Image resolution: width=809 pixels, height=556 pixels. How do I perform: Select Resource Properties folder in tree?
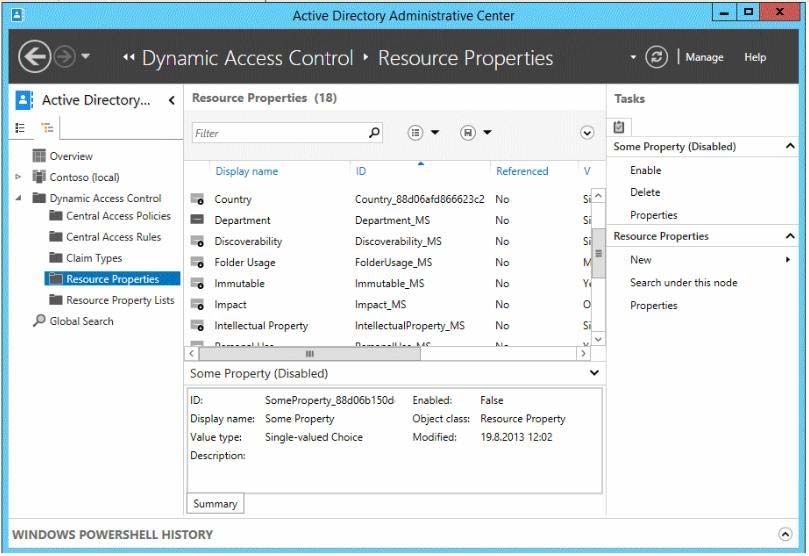[x=112, y=279]
